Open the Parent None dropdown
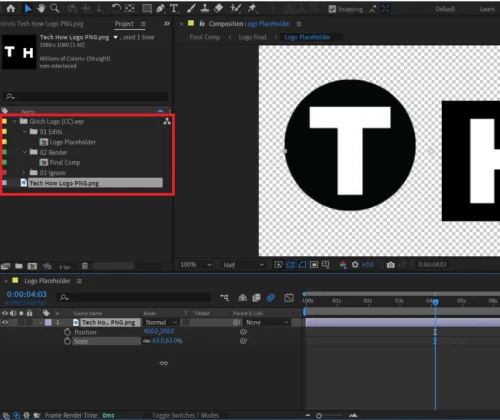The image size is (500, 420). 267,322
